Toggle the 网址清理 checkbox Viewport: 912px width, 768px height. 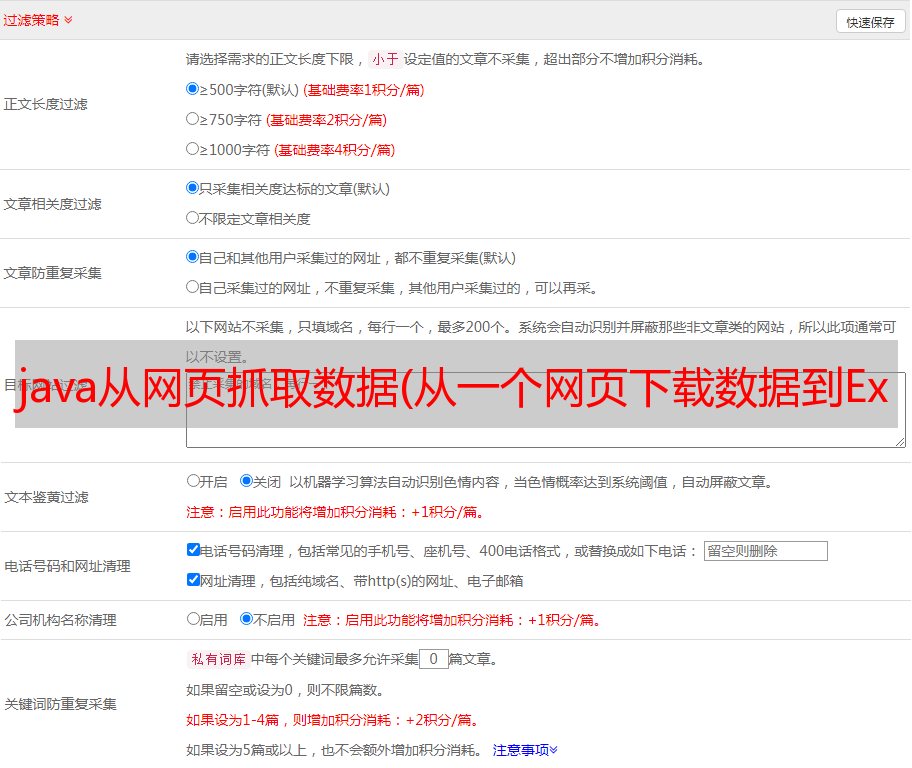(x=194, y=580)
